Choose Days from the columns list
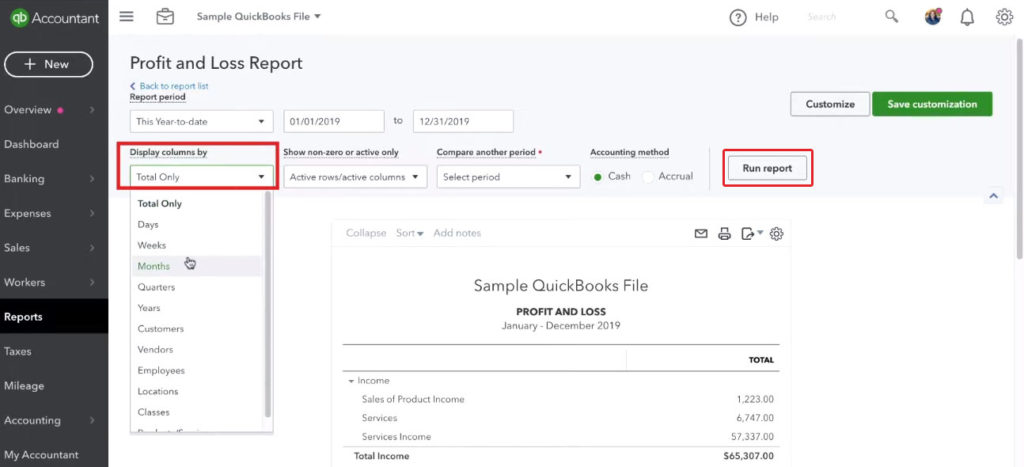 click(196, 225)
